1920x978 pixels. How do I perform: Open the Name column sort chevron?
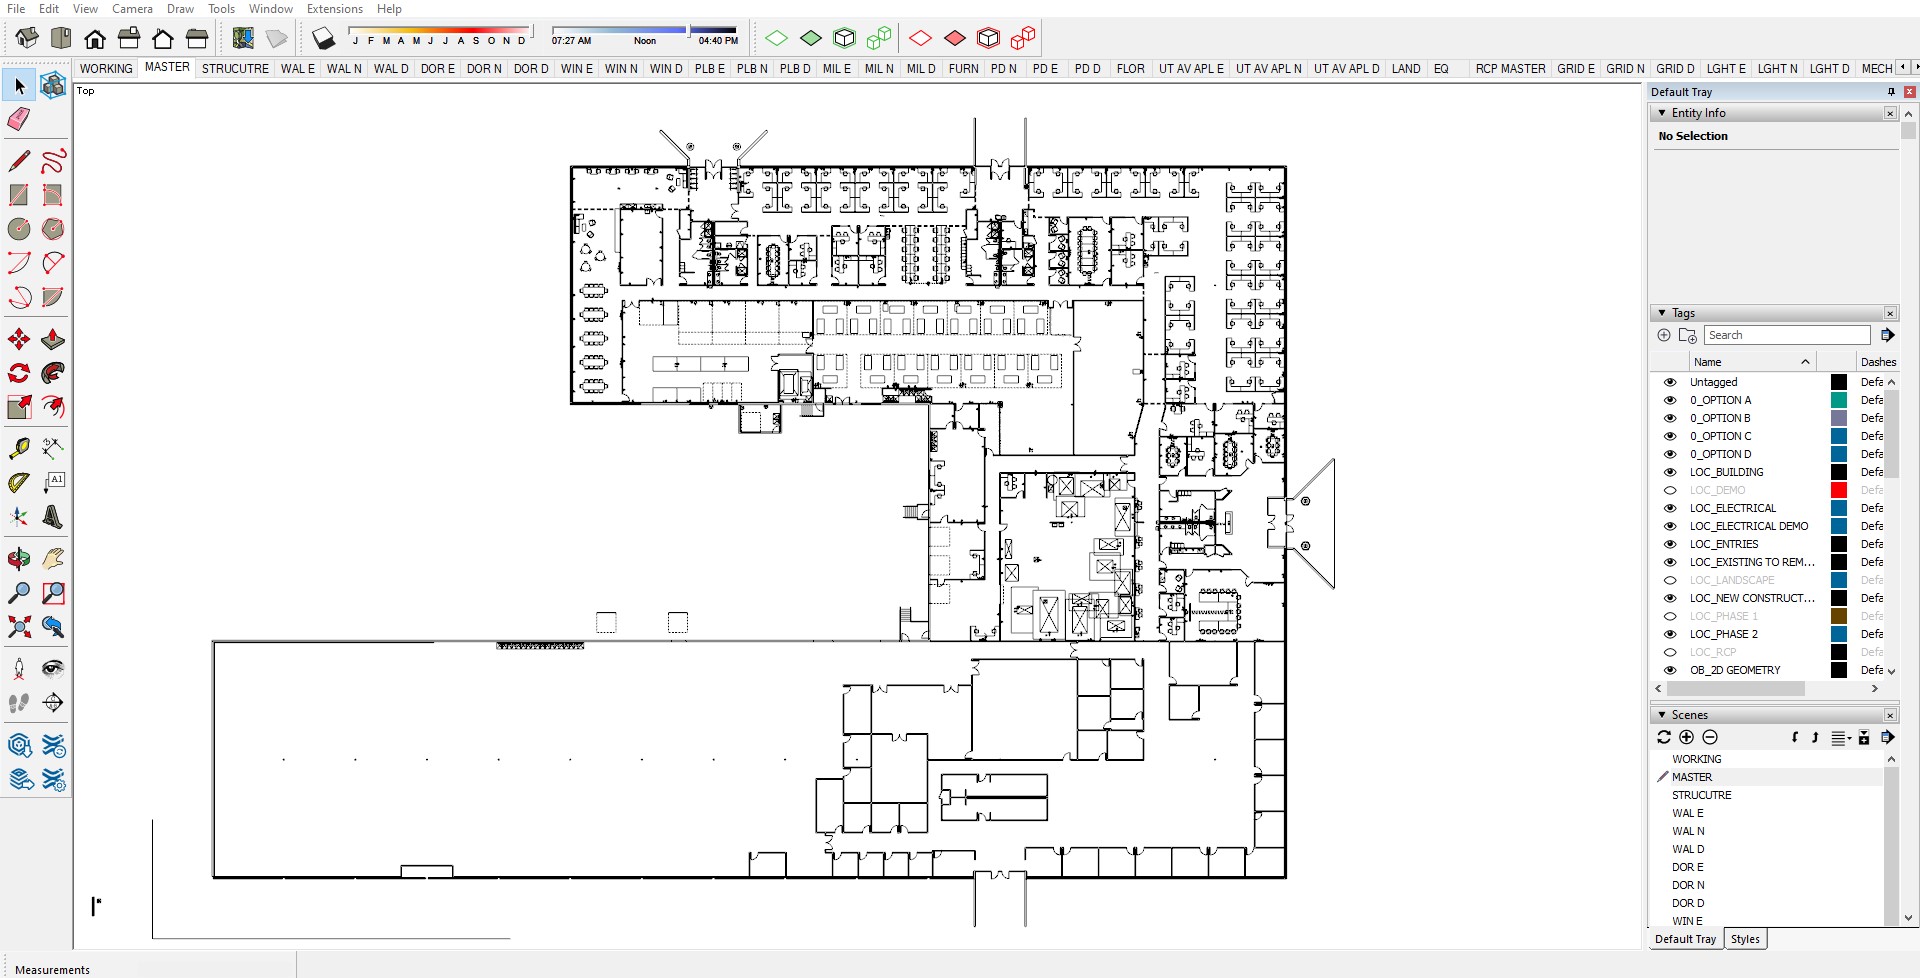pos(1806,361)
